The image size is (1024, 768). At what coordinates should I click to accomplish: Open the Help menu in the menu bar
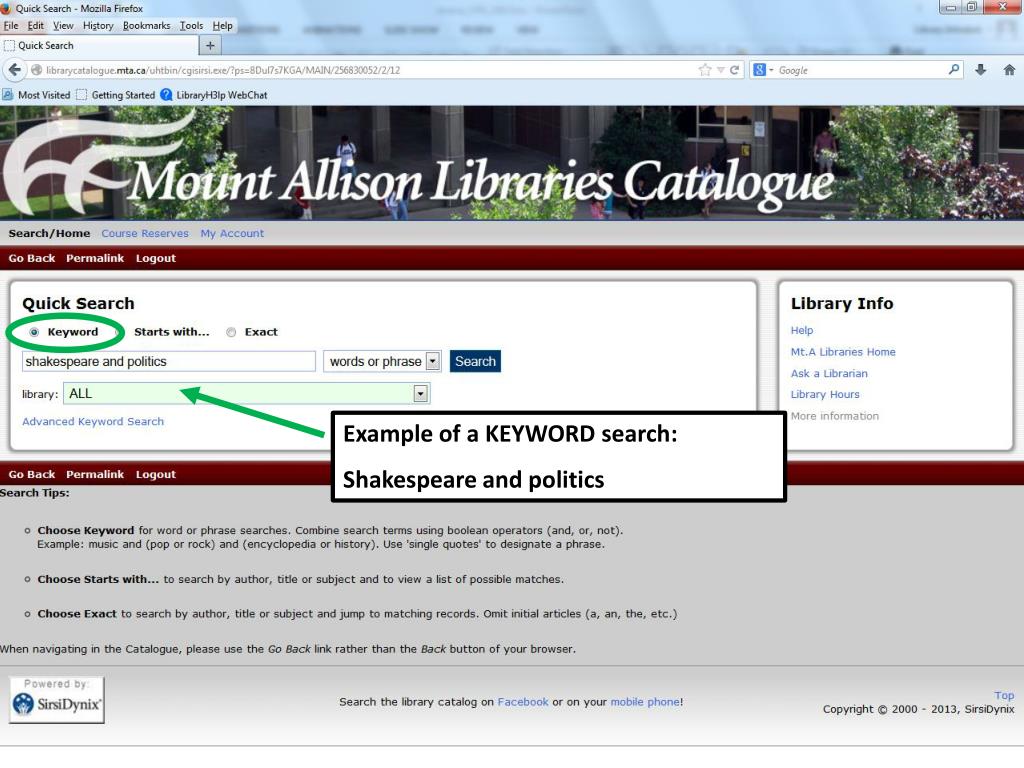pyautogui.click(x=223, y=25)
